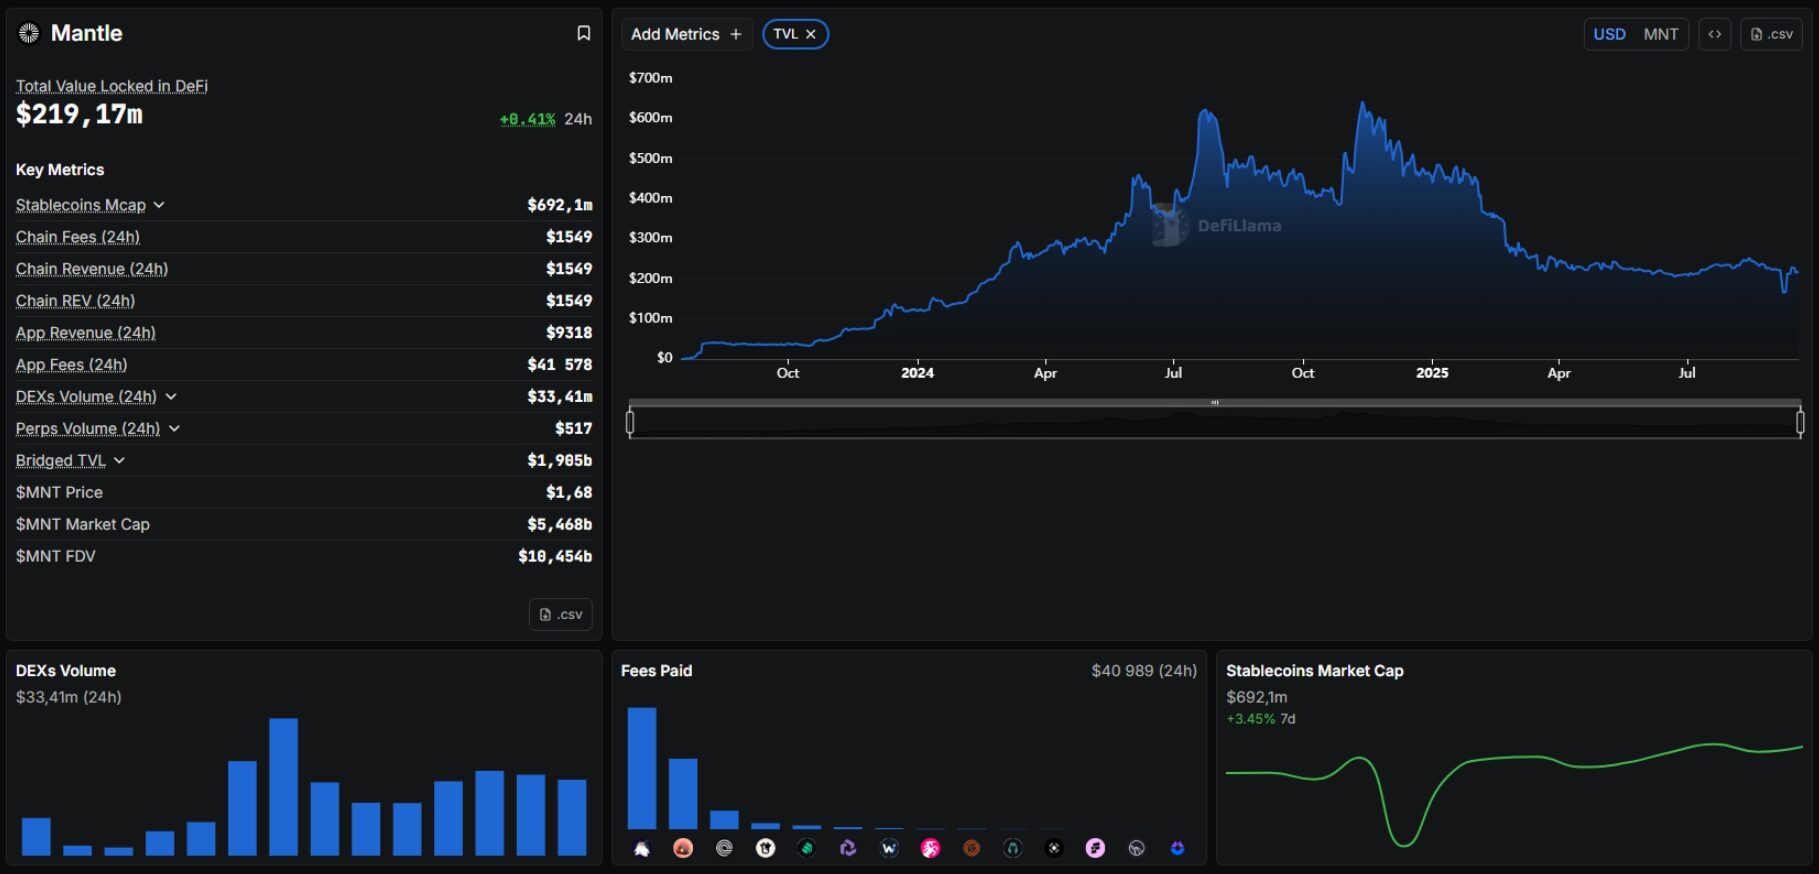Click the light purple F protocol icon
The image size is (1819, 874).
[x=1095, y=848]
